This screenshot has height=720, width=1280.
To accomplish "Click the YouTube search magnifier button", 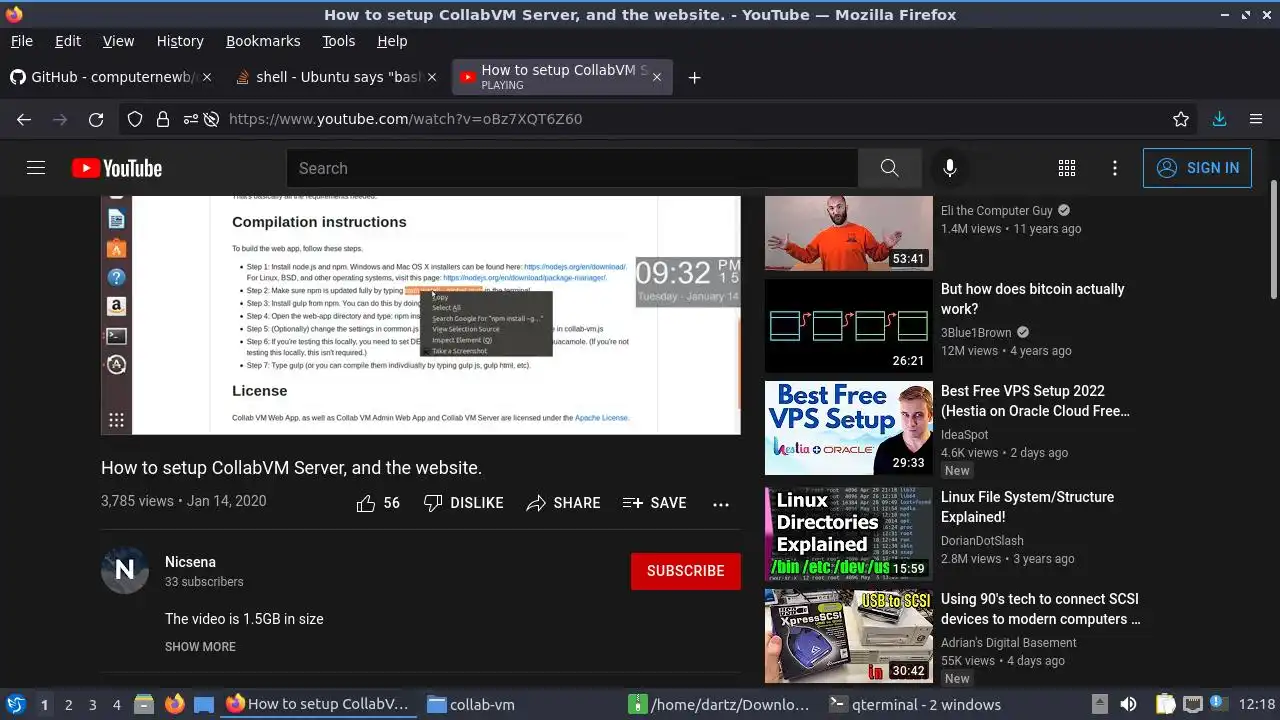I will click(889, 168).
